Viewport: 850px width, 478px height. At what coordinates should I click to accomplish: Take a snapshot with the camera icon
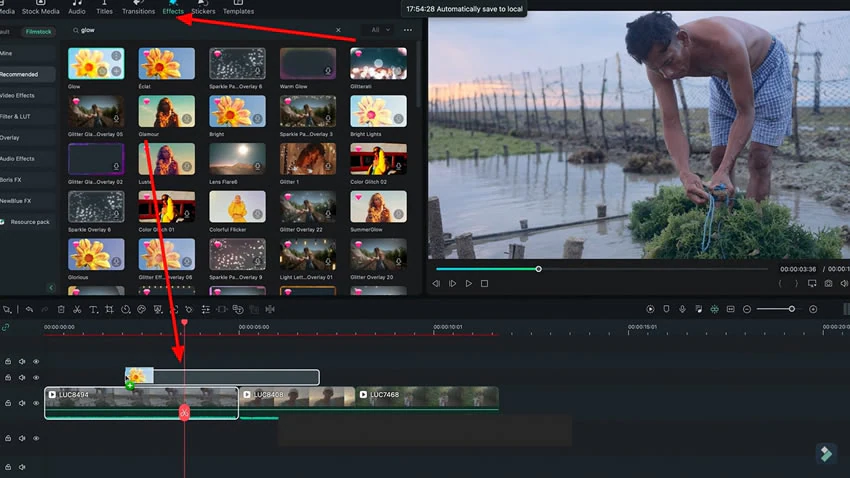point(828,283)
